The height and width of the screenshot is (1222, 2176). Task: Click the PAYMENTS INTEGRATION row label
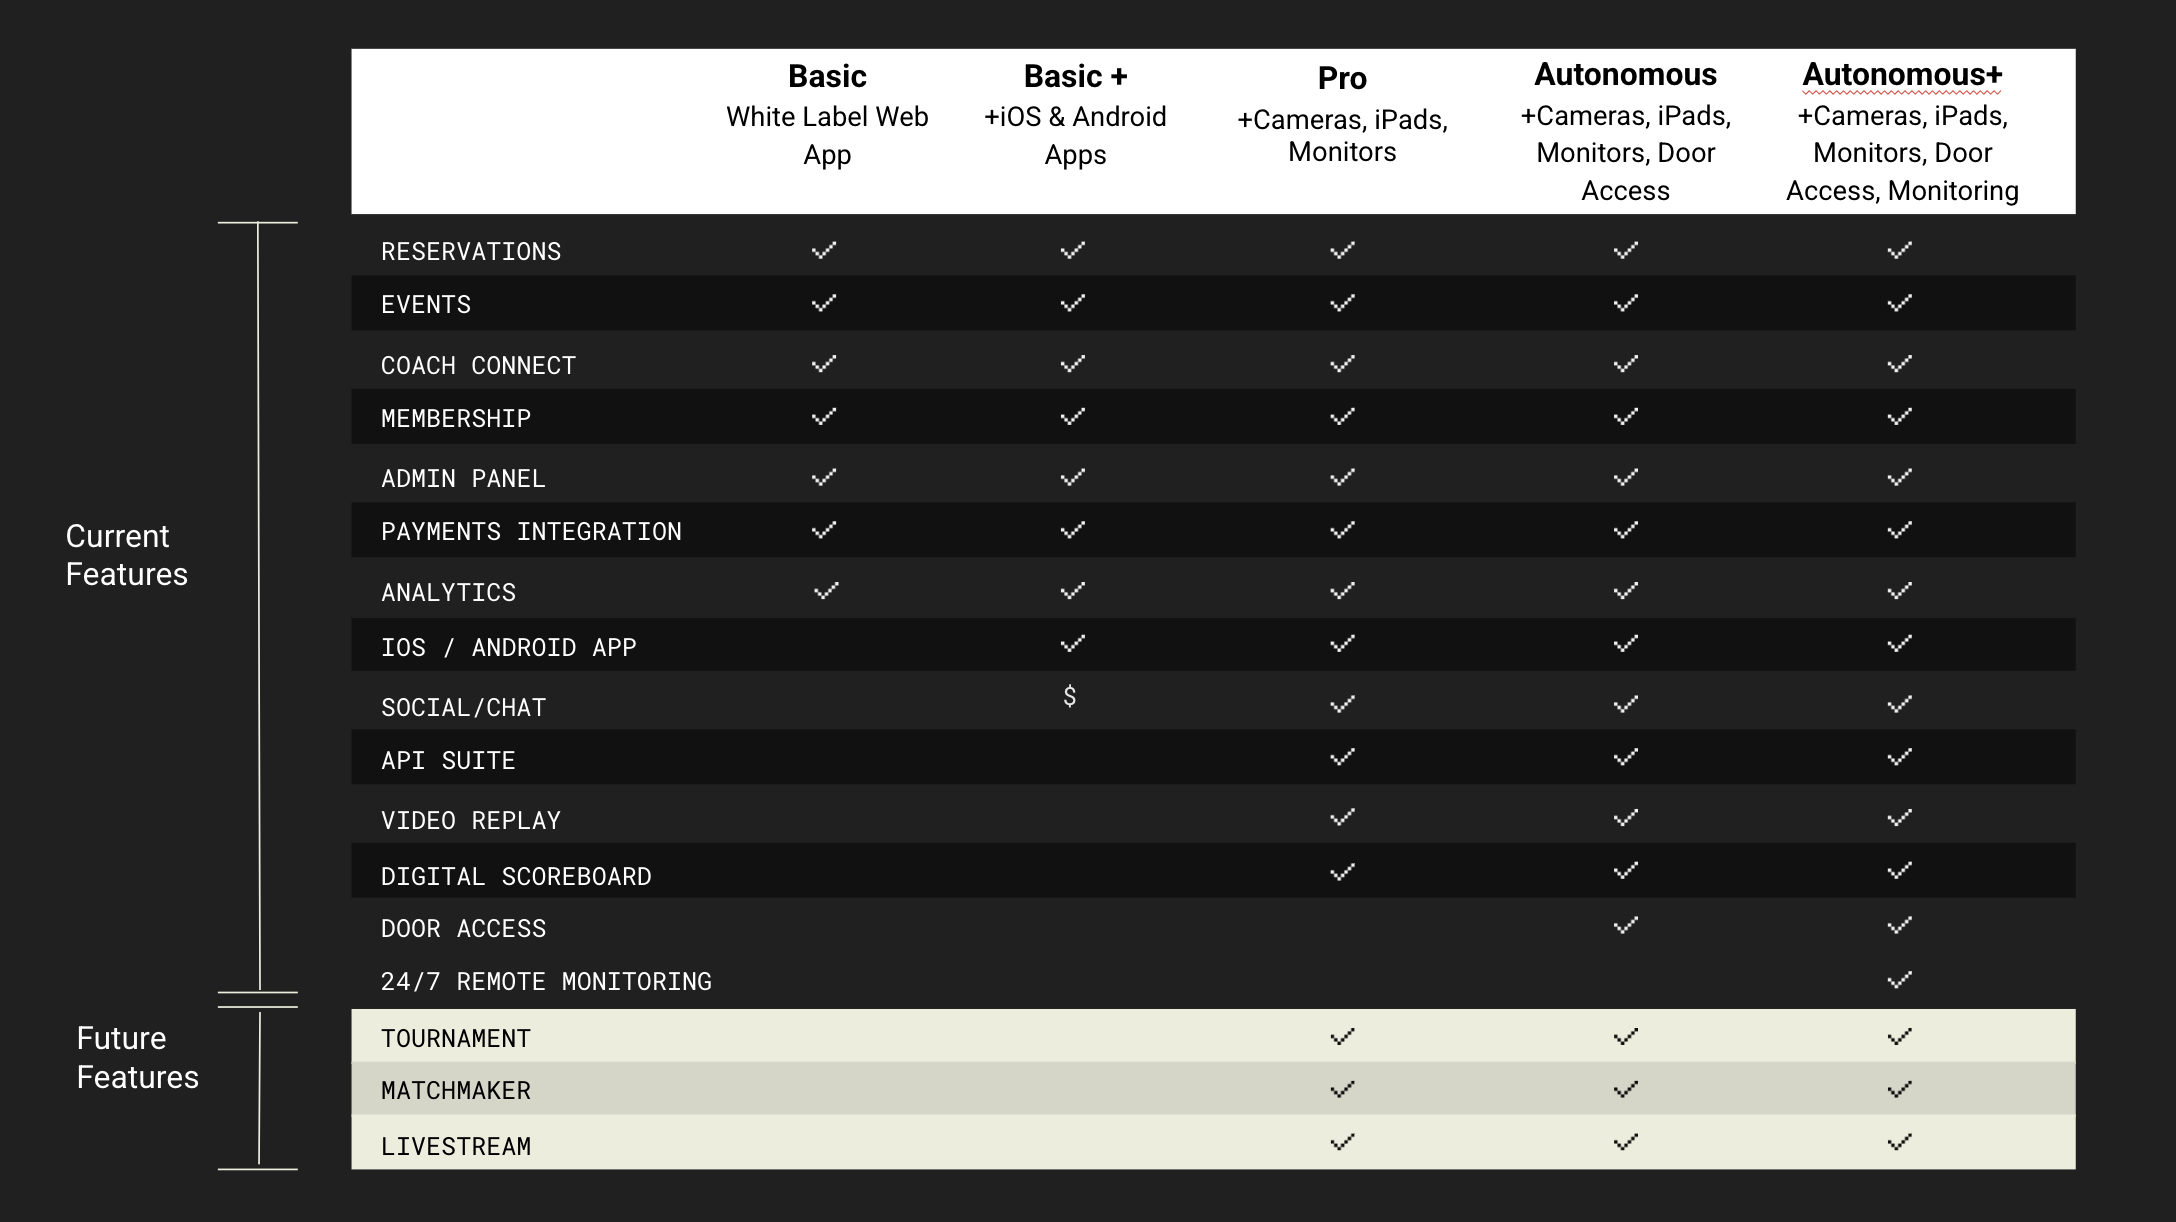(531, 532)
